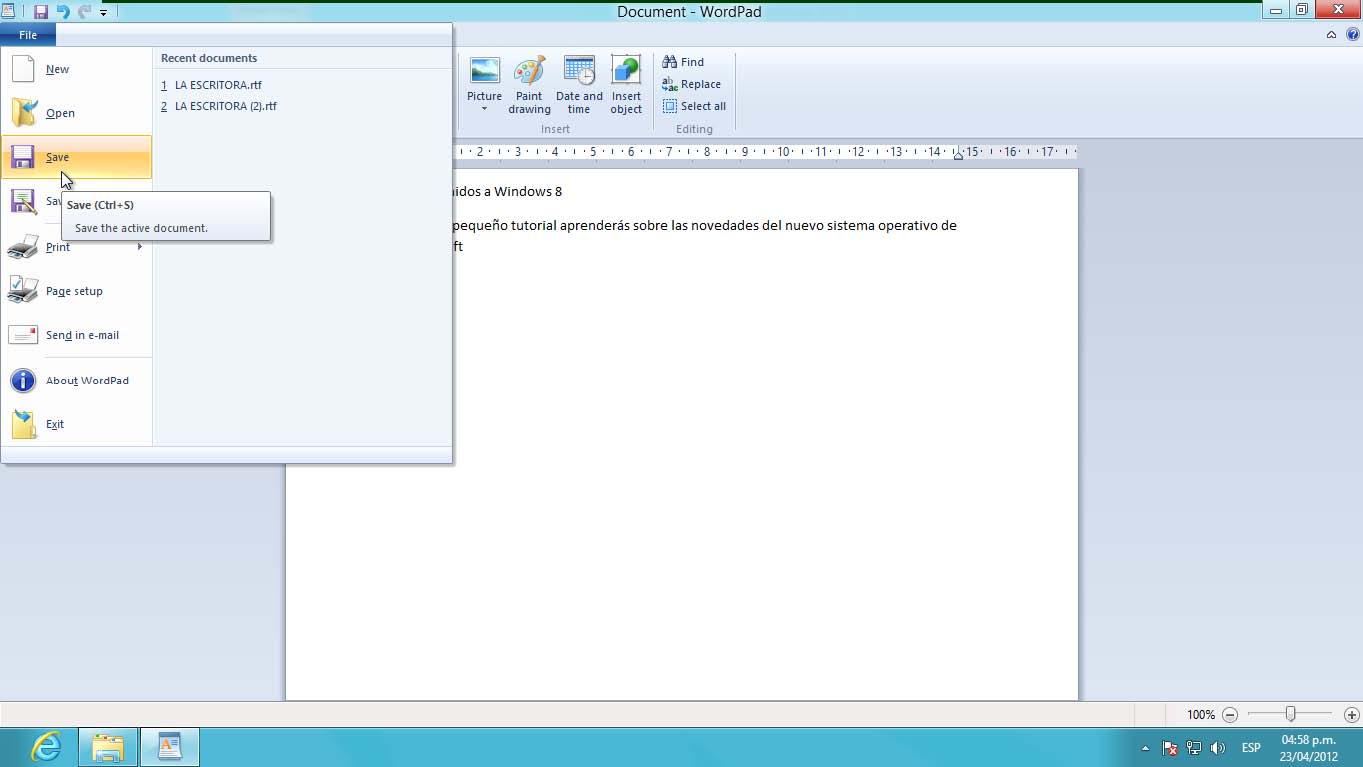Open Customize Quick Access Toolbar dropdown
The width and height of the screenshot is (1363, 767).
[x=103, y=13]
